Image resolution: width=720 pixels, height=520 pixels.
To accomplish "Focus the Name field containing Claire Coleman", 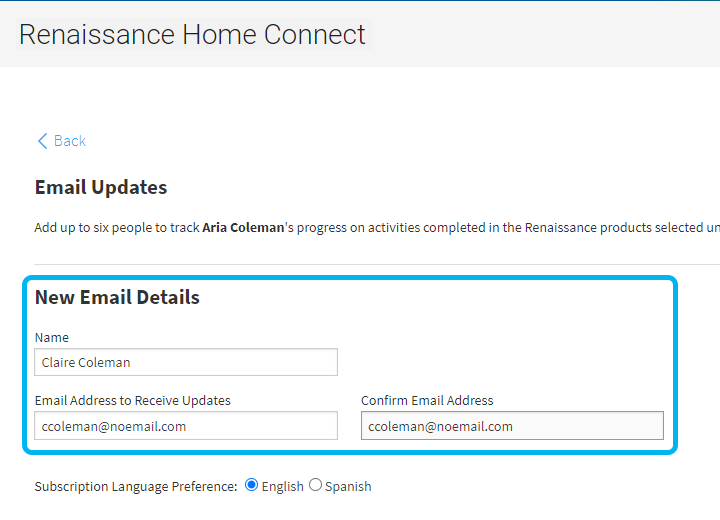I will coord(186,362).
